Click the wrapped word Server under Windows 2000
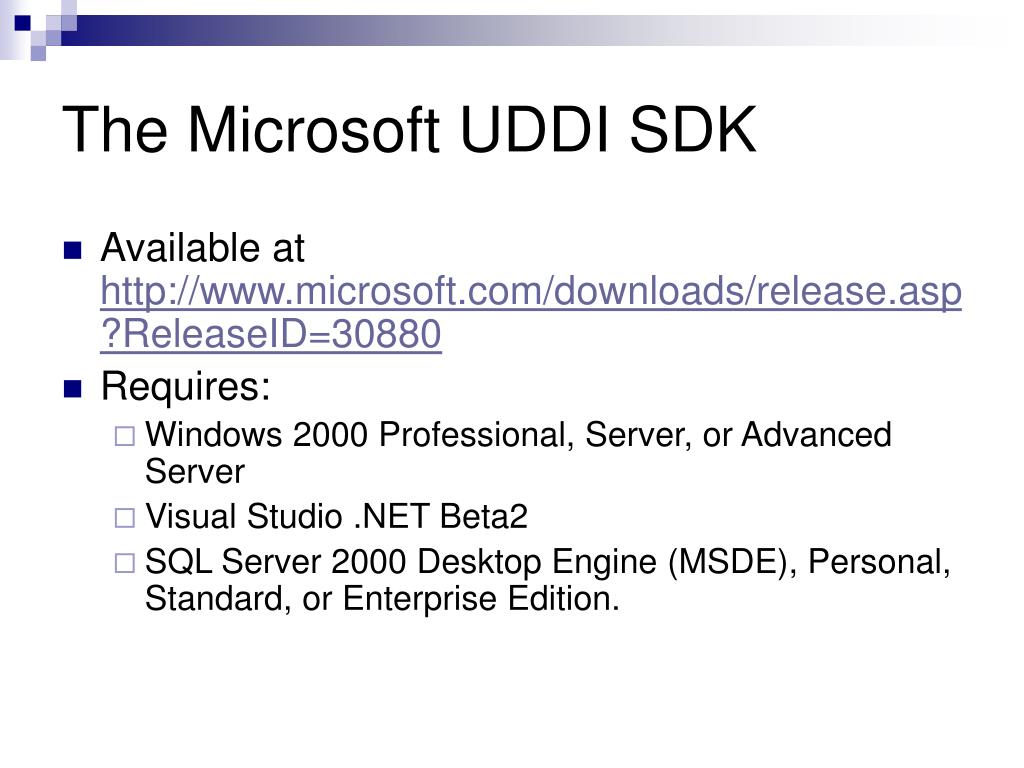The image size is (1024, 768). tap(195, 472)
